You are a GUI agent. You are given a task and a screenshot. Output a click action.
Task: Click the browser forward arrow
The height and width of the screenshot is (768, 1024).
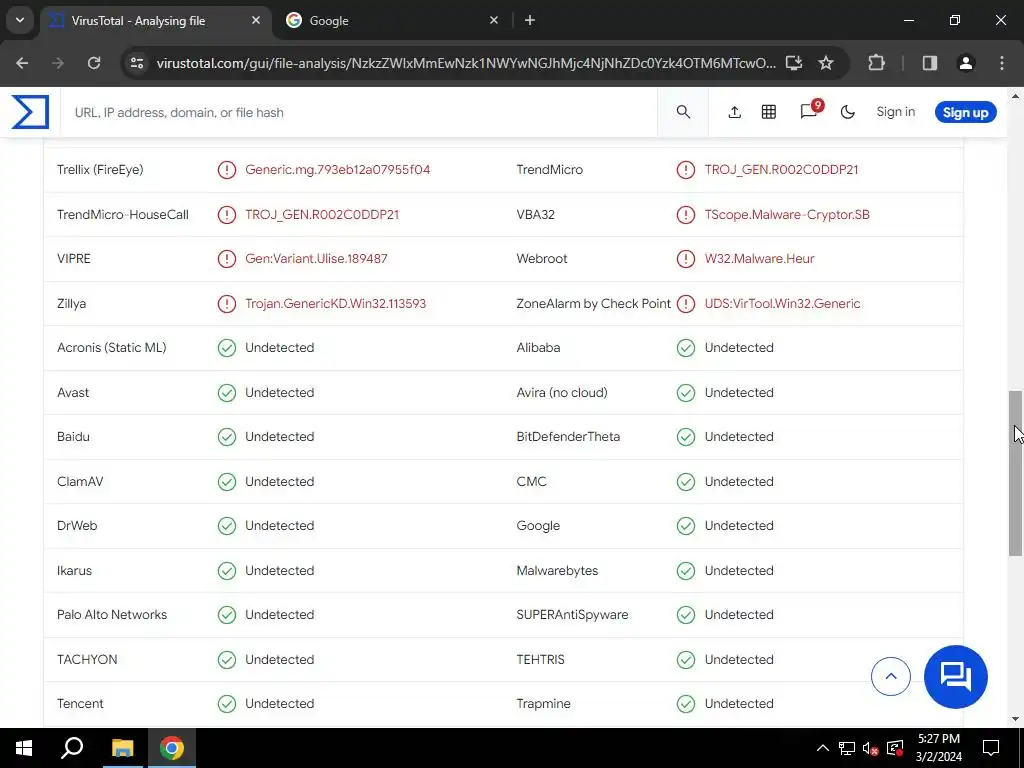[x=58, y=63]
